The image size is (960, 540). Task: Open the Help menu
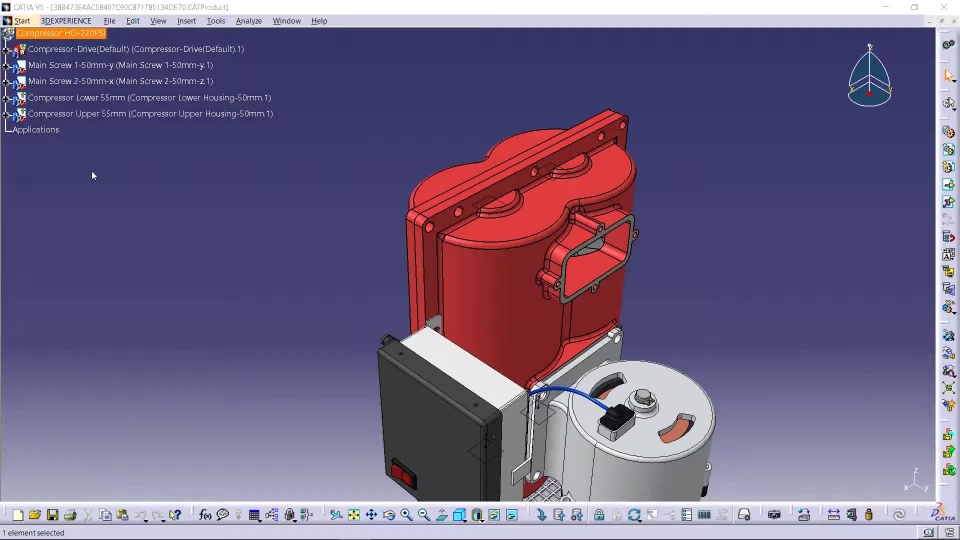(x=319, y=21)
